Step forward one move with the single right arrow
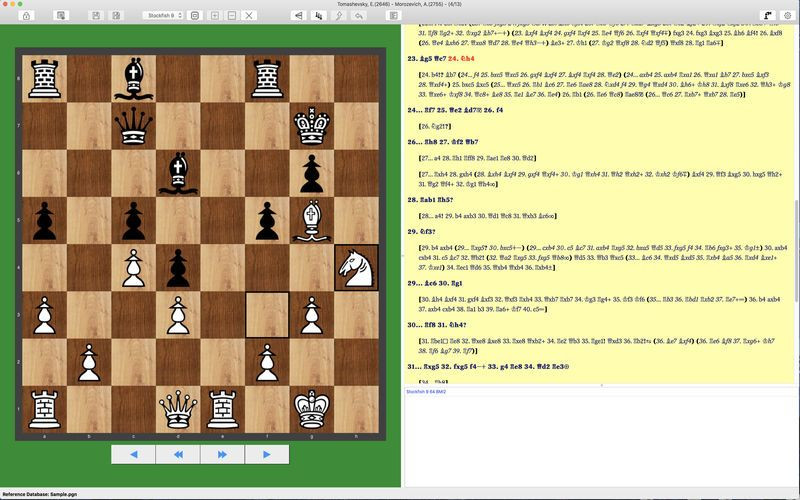 [x=267, y=454]
